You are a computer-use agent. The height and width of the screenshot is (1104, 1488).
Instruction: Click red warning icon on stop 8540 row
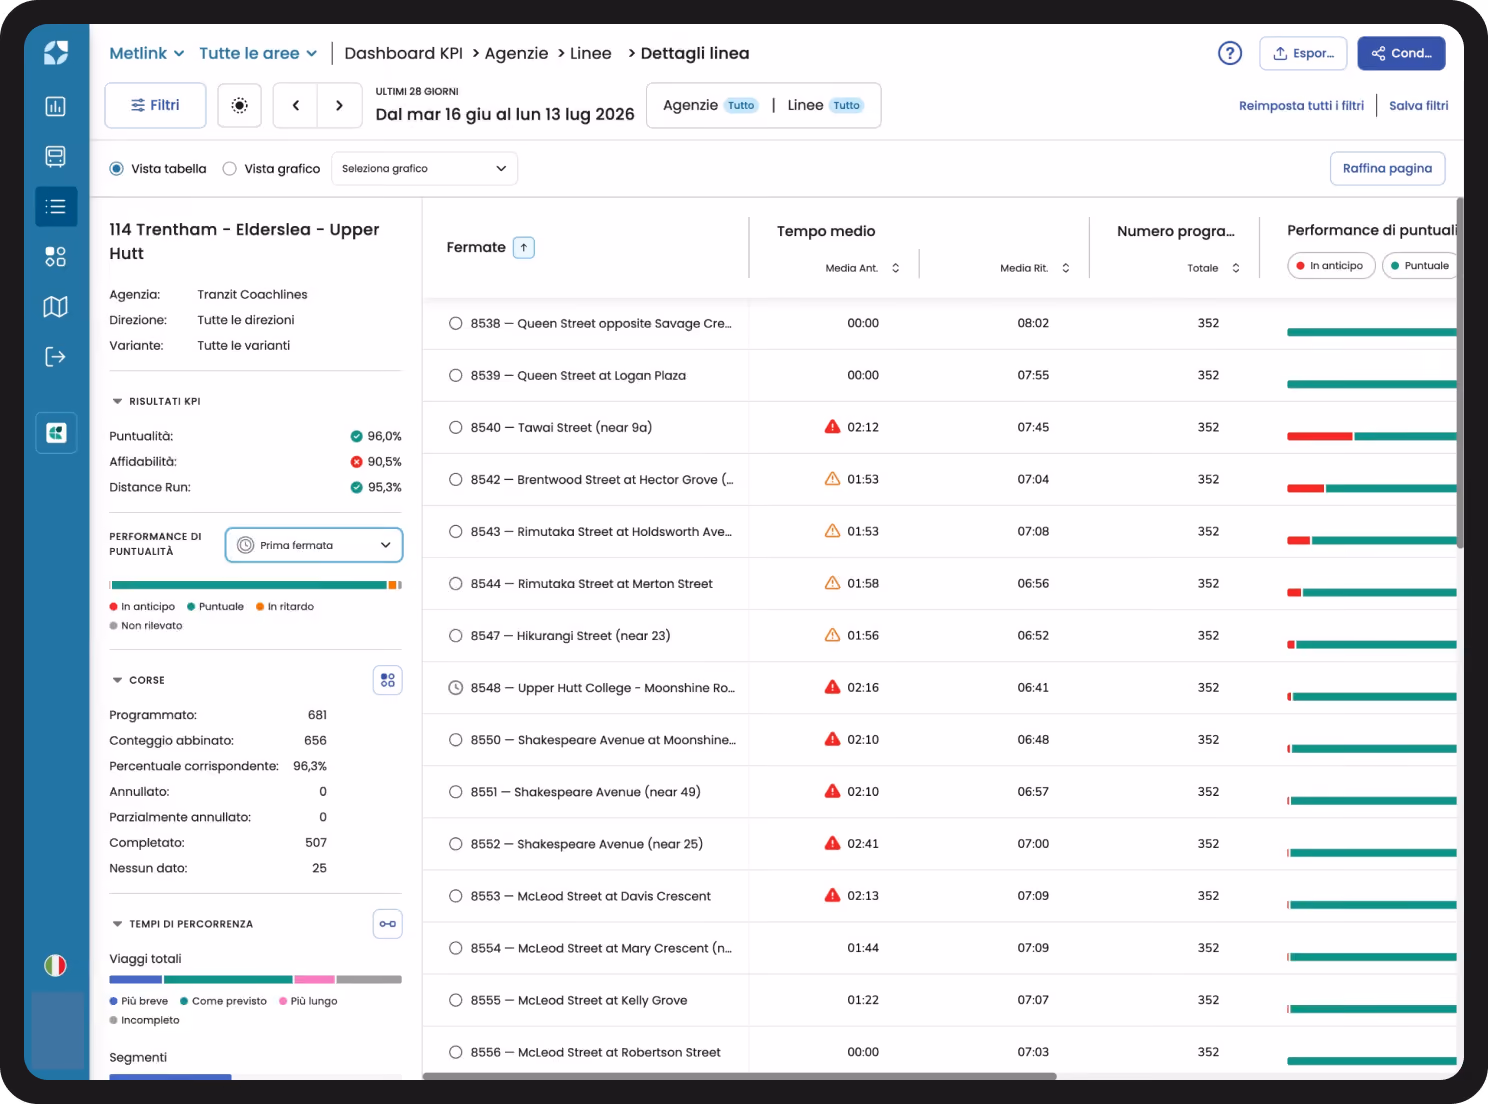point(832,427)
